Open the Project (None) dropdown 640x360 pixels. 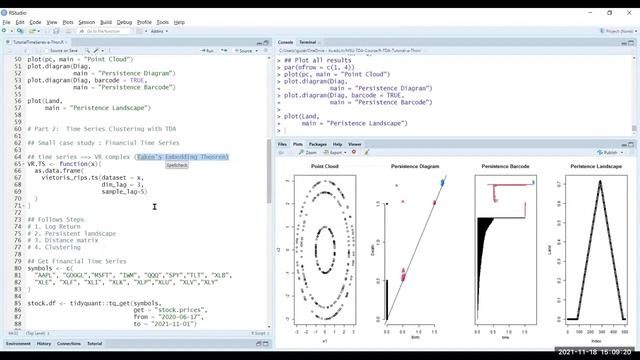[618, 31]
